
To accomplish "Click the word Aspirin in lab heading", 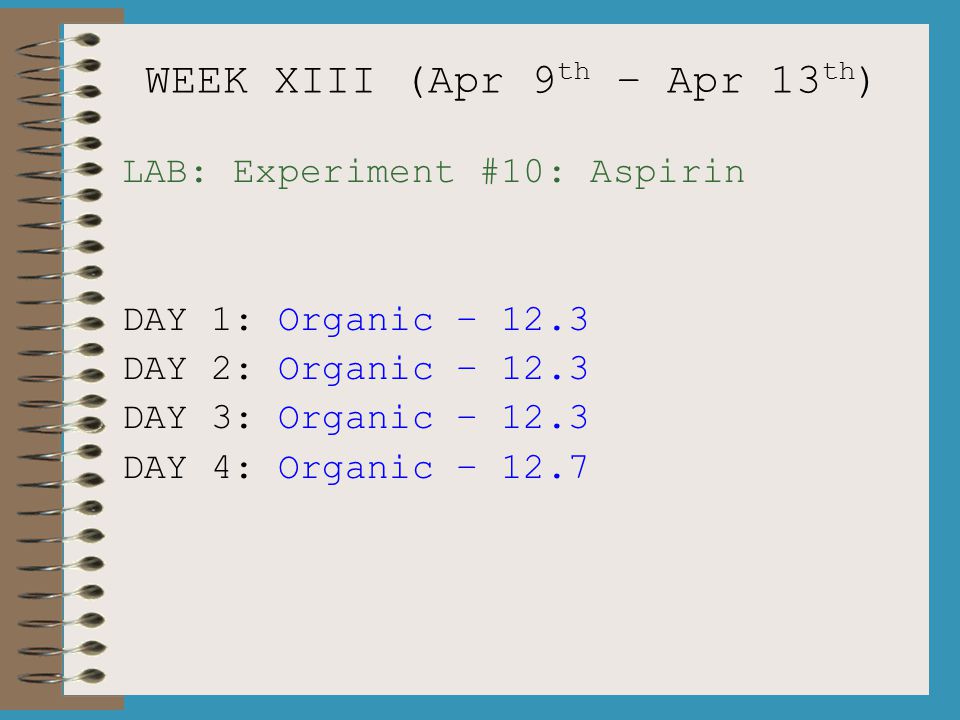I will click(x=667, y=173).
